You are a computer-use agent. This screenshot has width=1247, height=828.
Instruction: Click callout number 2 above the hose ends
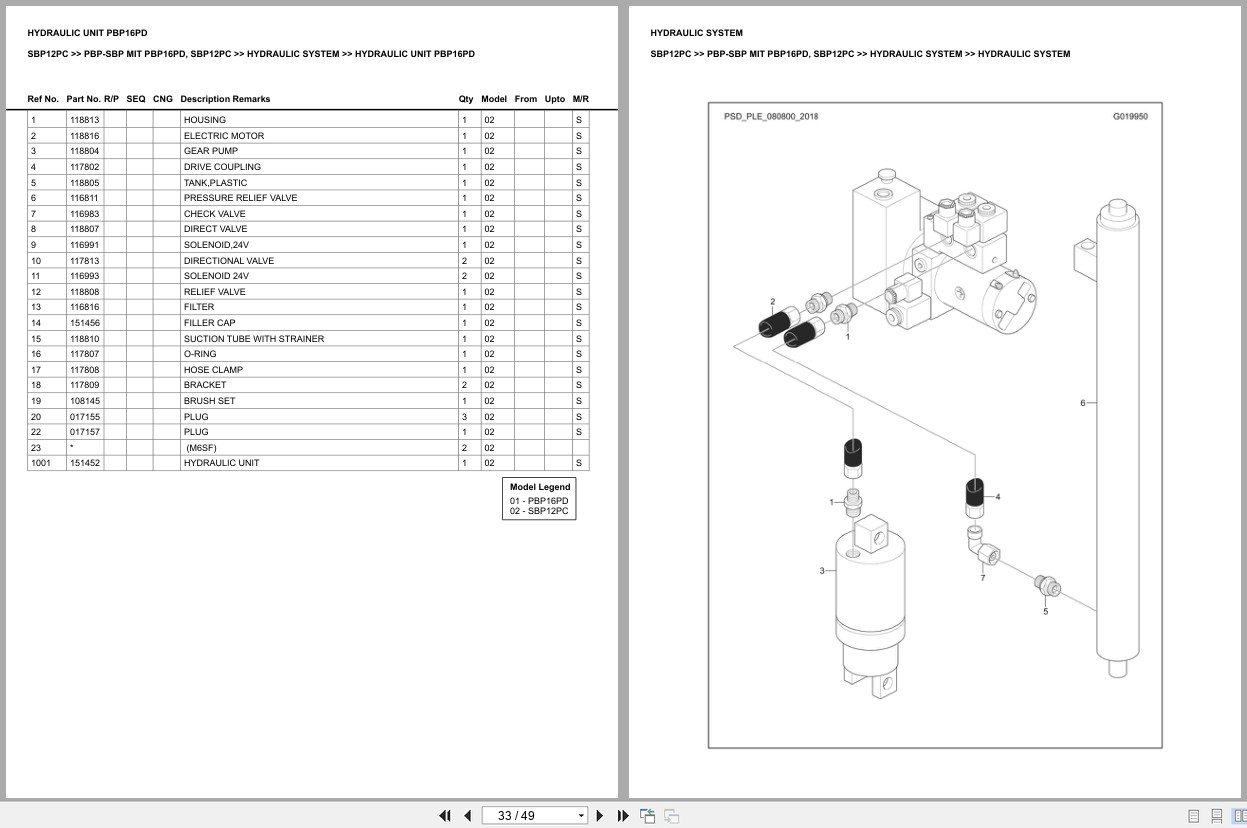tap(772, 301)
